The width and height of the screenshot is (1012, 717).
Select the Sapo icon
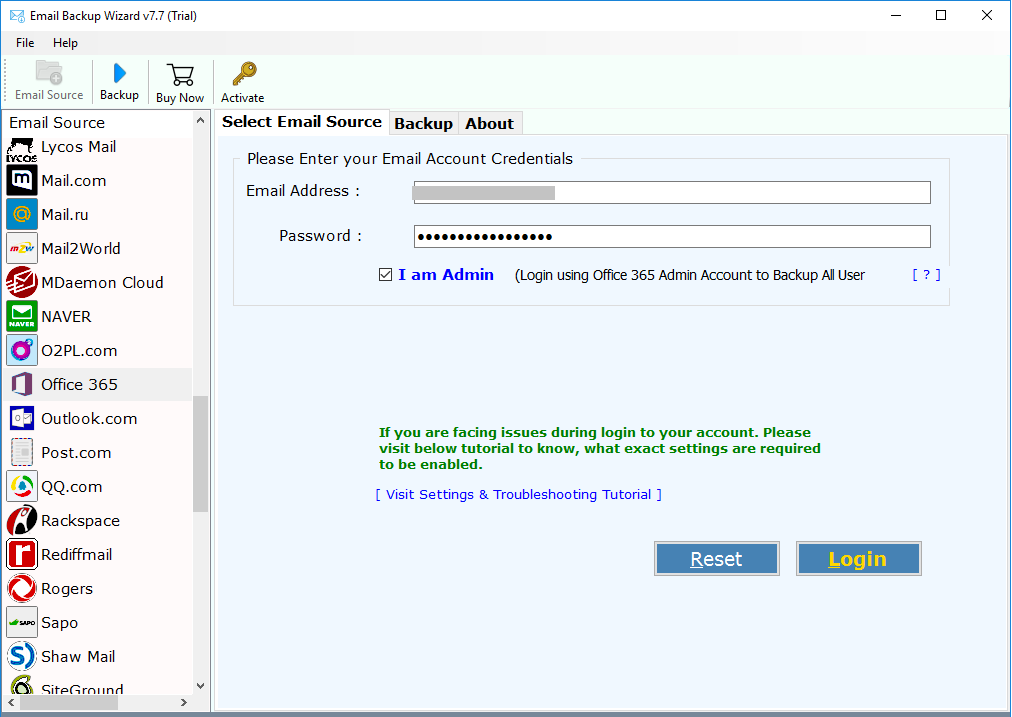point(22,622)
